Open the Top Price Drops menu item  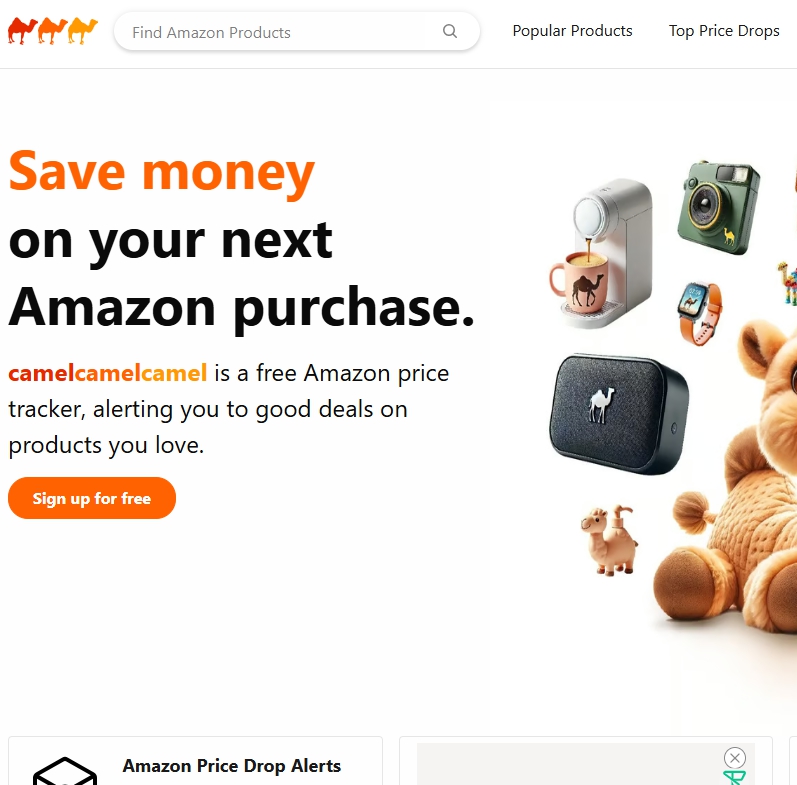(724, 31)
